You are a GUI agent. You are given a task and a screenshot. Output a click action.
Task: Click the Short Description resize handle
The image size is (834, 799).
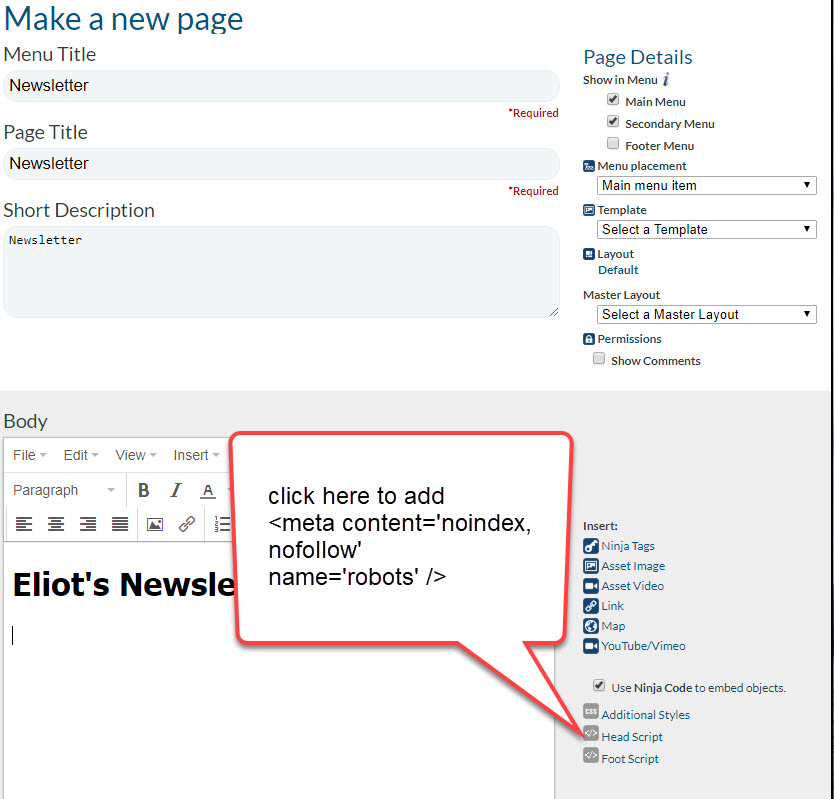554,312
